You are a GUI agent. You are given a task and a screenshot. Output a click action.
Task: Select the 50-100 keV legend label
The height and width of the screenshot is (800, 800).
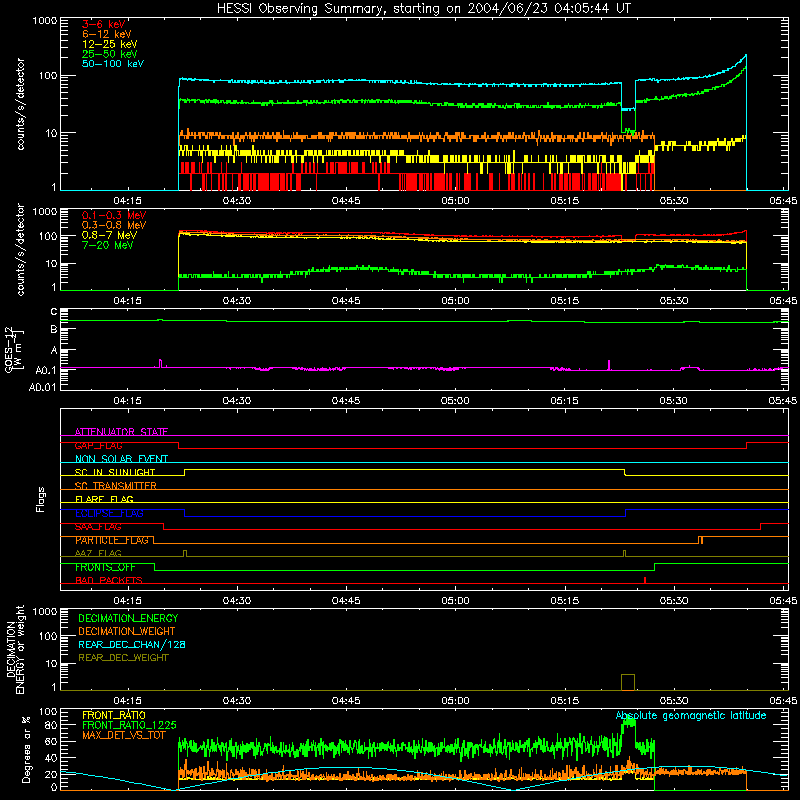coord(112,63)
